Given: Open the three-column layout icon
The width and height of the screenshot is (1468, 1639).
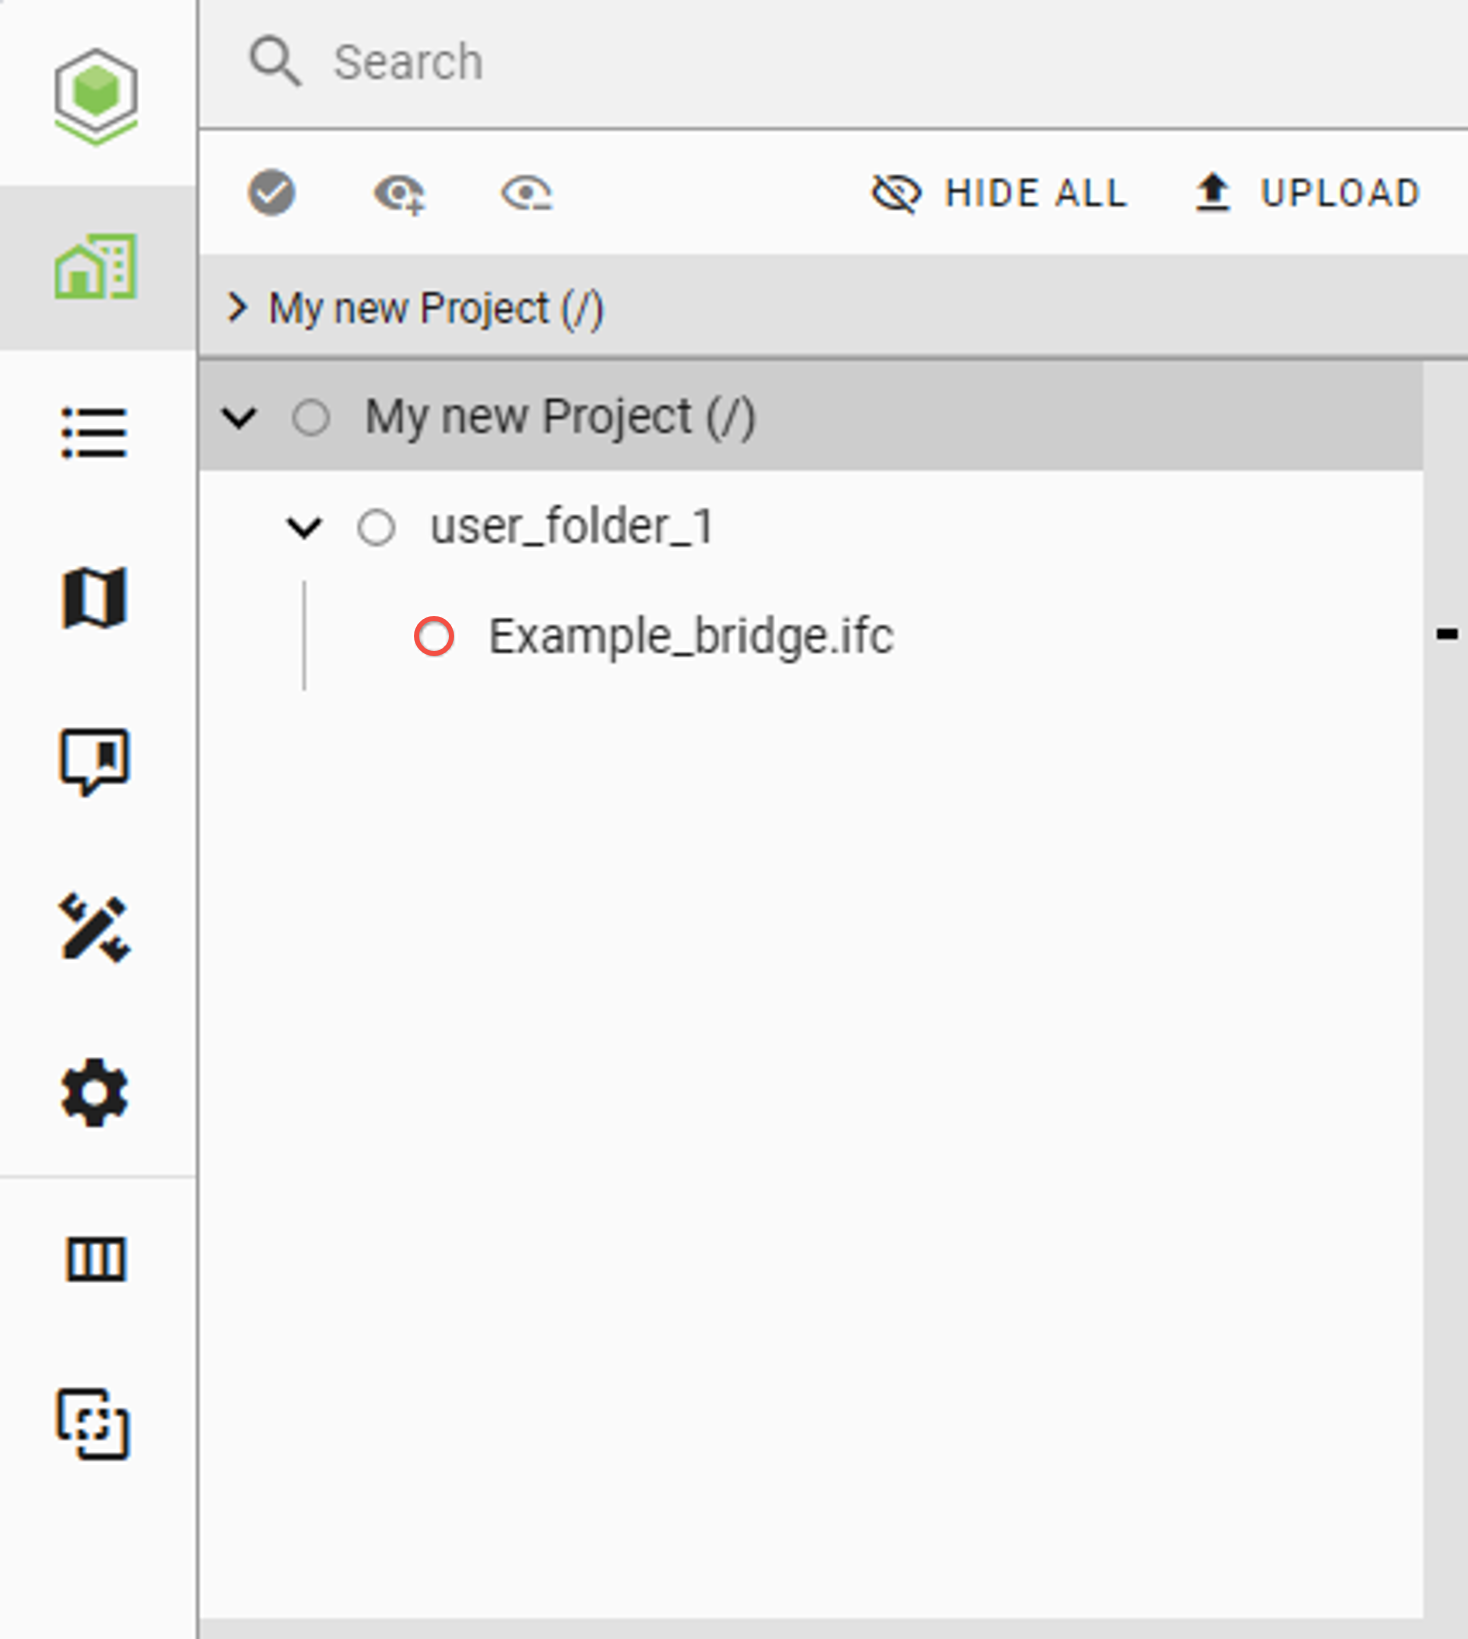Looking at the screenshot, I should tap(95, 1259).
